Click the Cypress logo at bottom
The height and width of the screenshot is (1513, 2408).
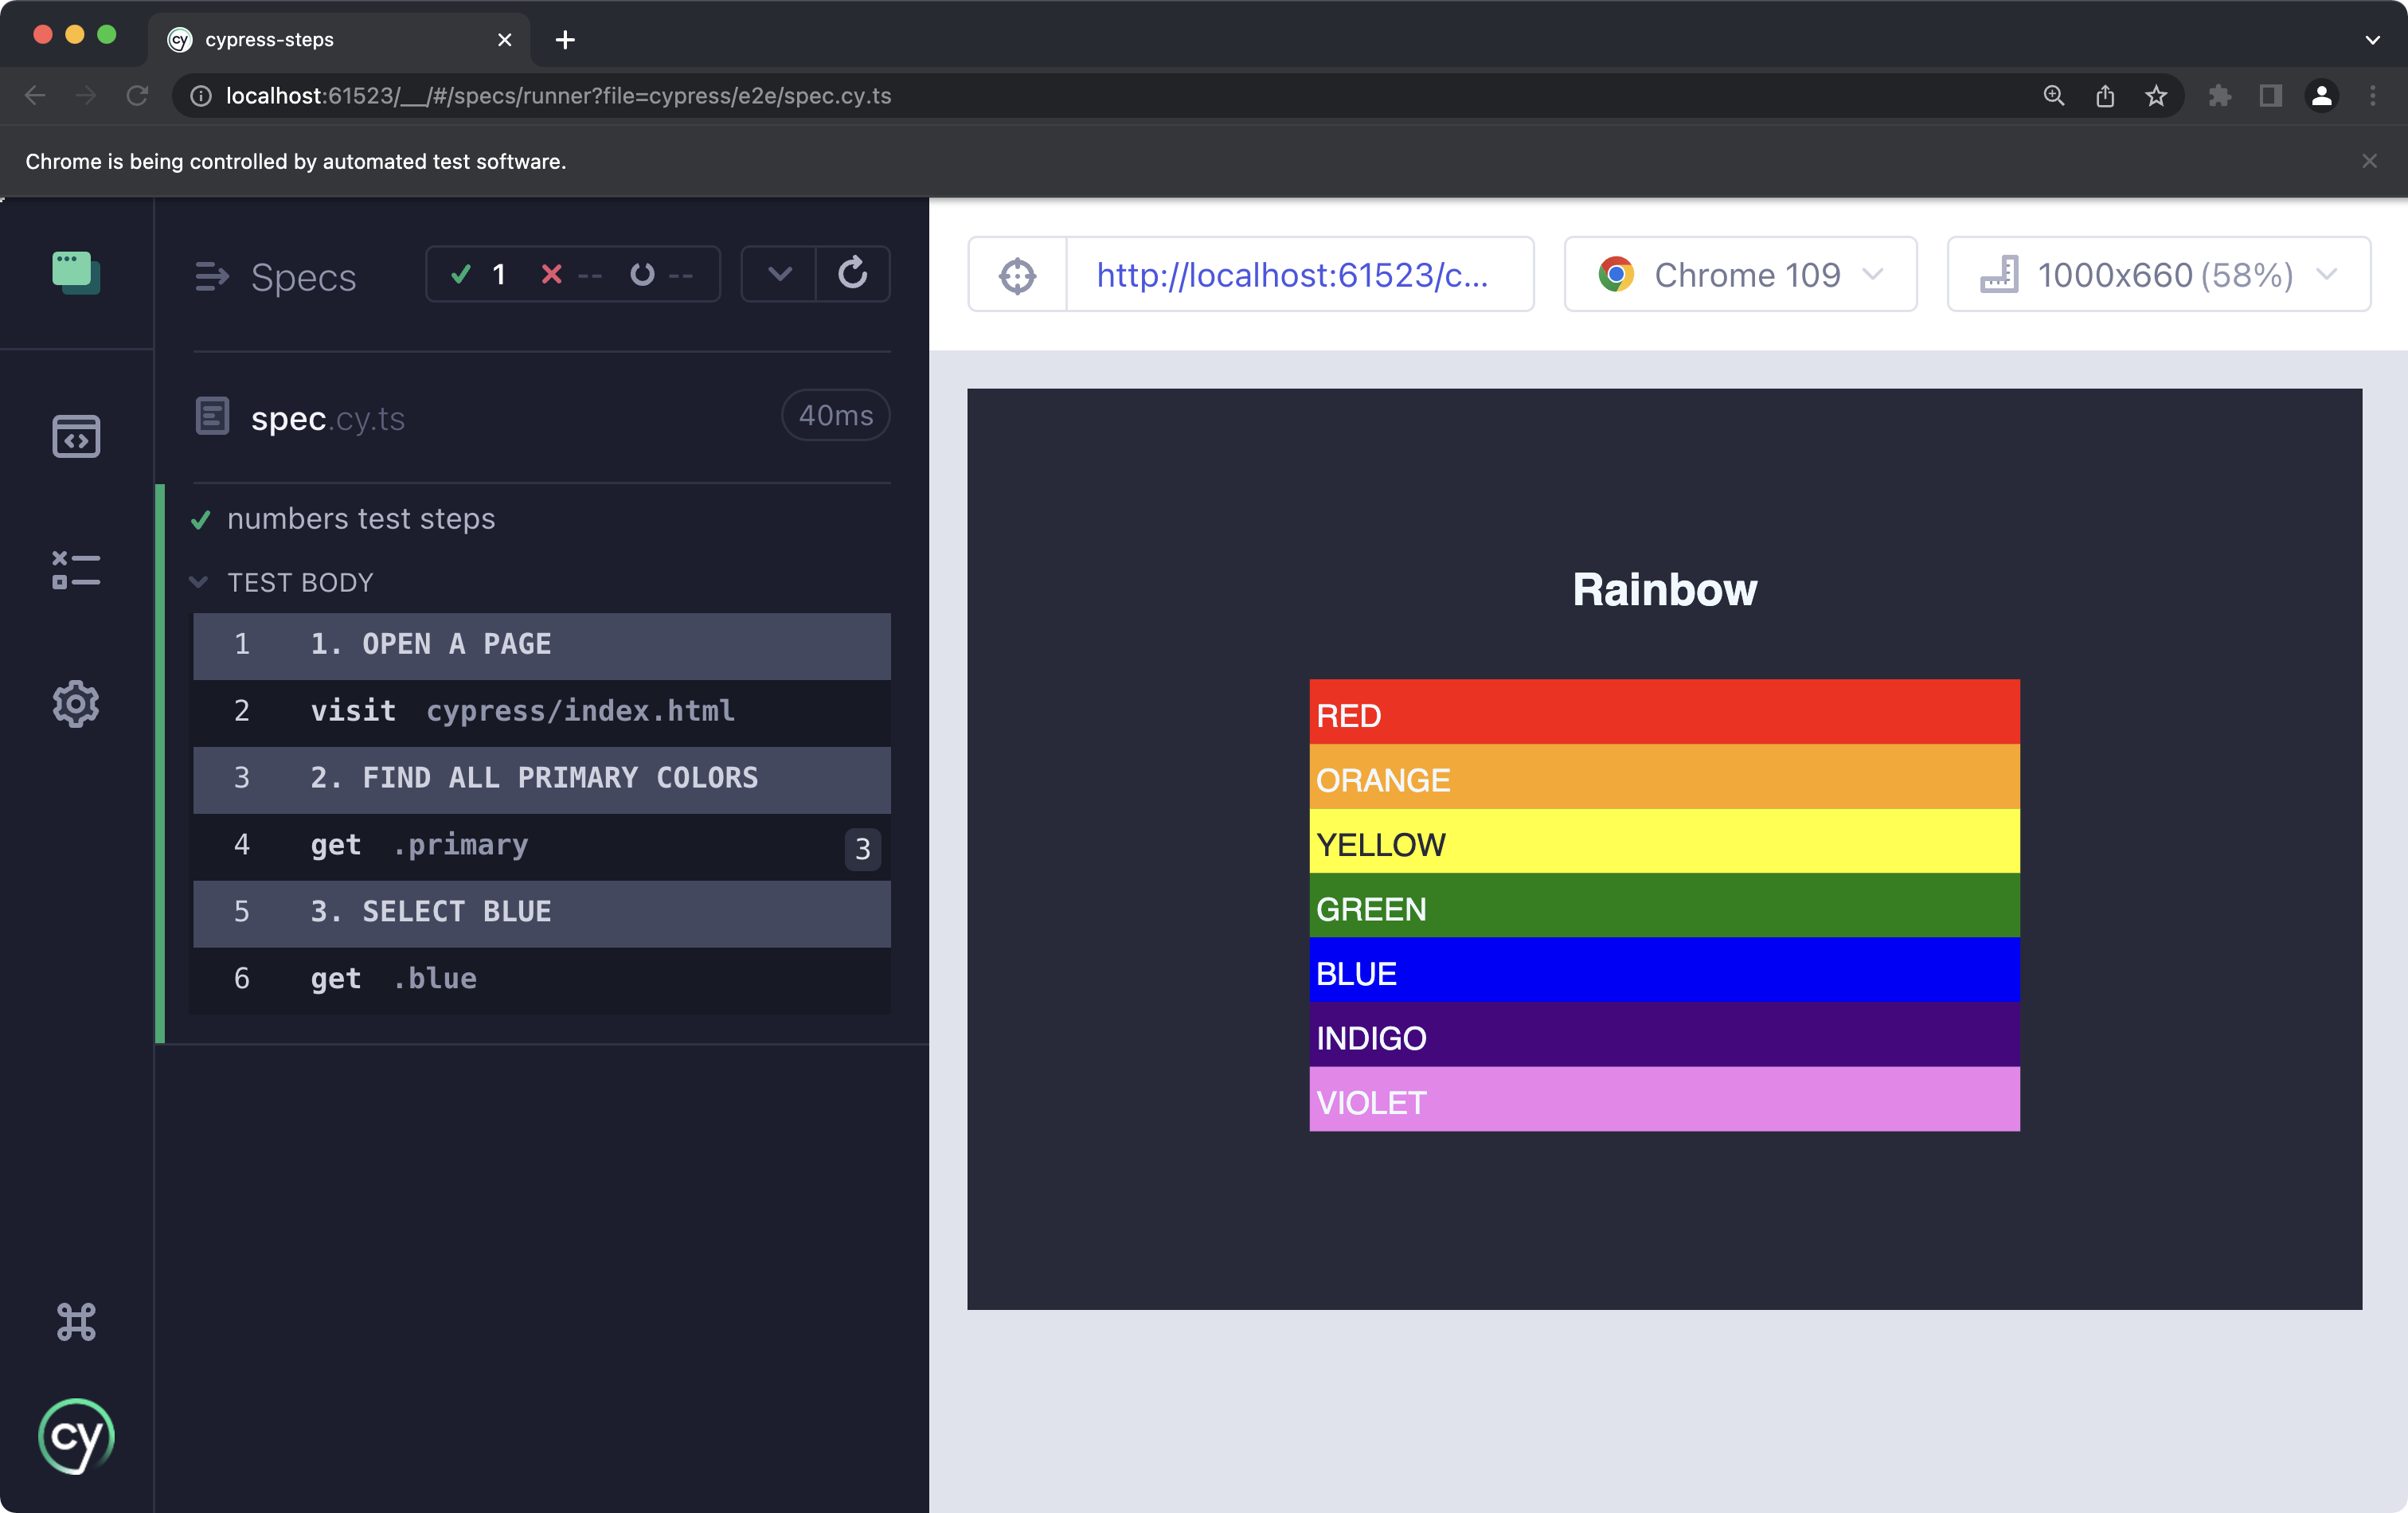(x=76, y=1436)
